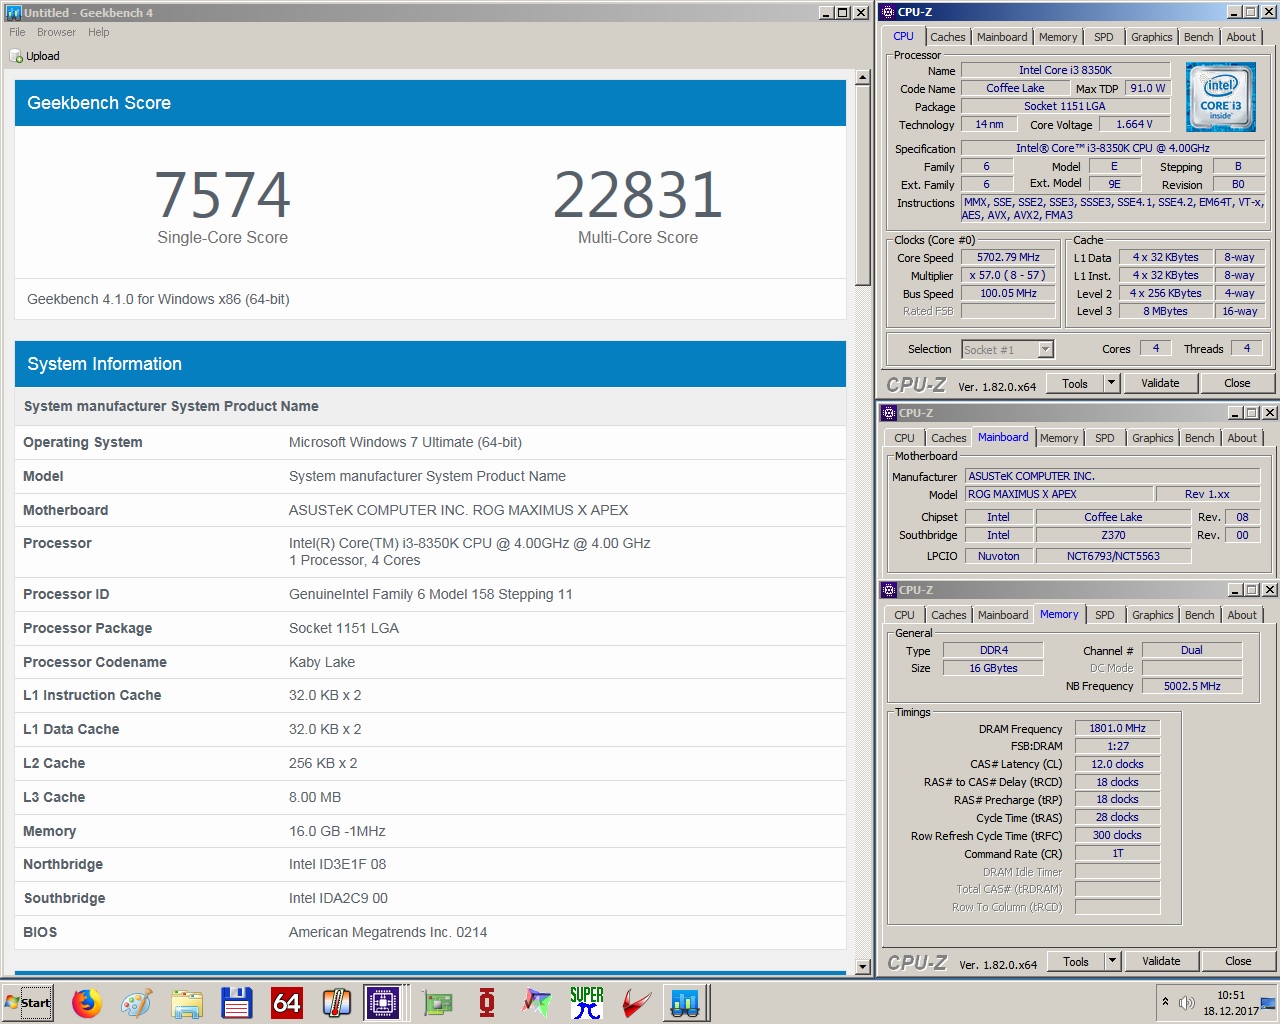Screen dimensions: 1280x1024
Task: Click title bar icon of Mainboard CPU-Z window
Action: 888,413
